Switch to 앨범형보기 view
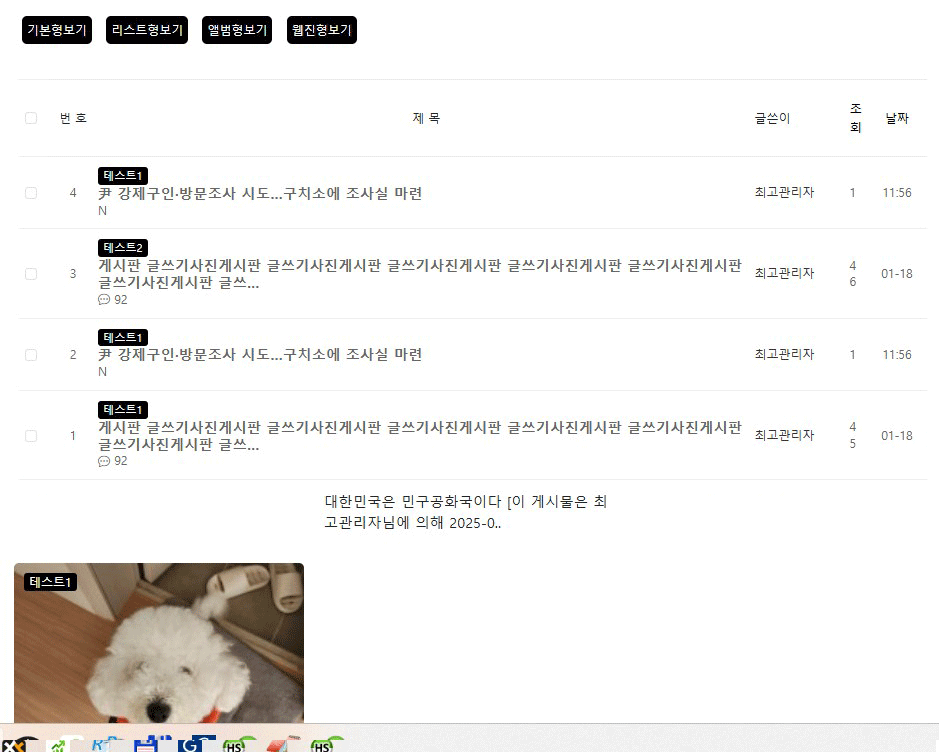This screenshot has width=939, height=752. pyautogui.click(x=237, y=30)
